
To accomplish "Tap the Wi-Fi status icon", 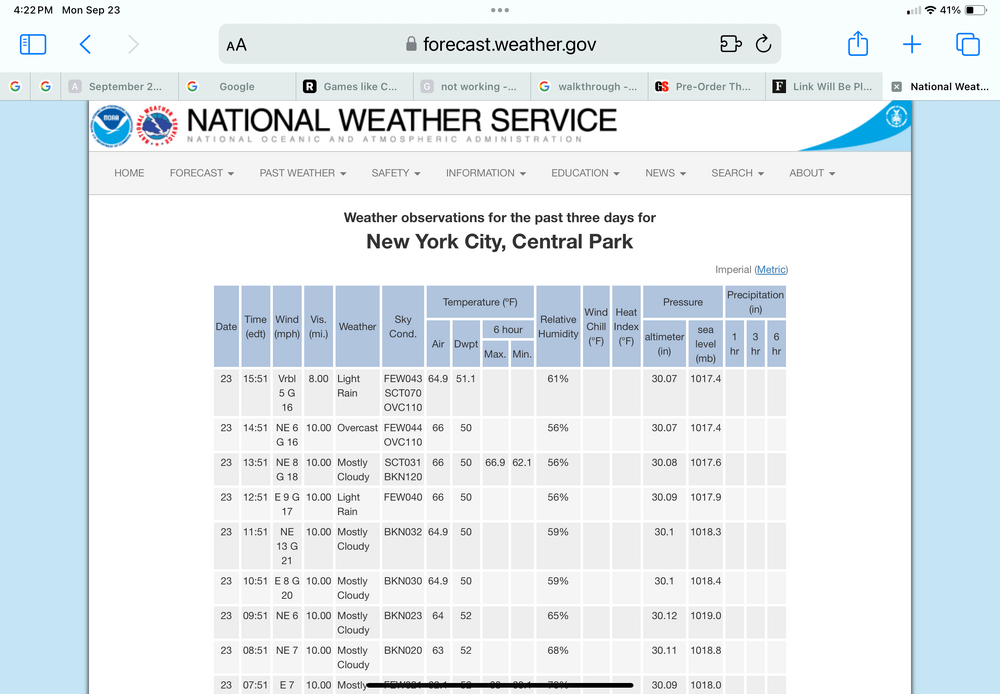I will pos(930,10).
